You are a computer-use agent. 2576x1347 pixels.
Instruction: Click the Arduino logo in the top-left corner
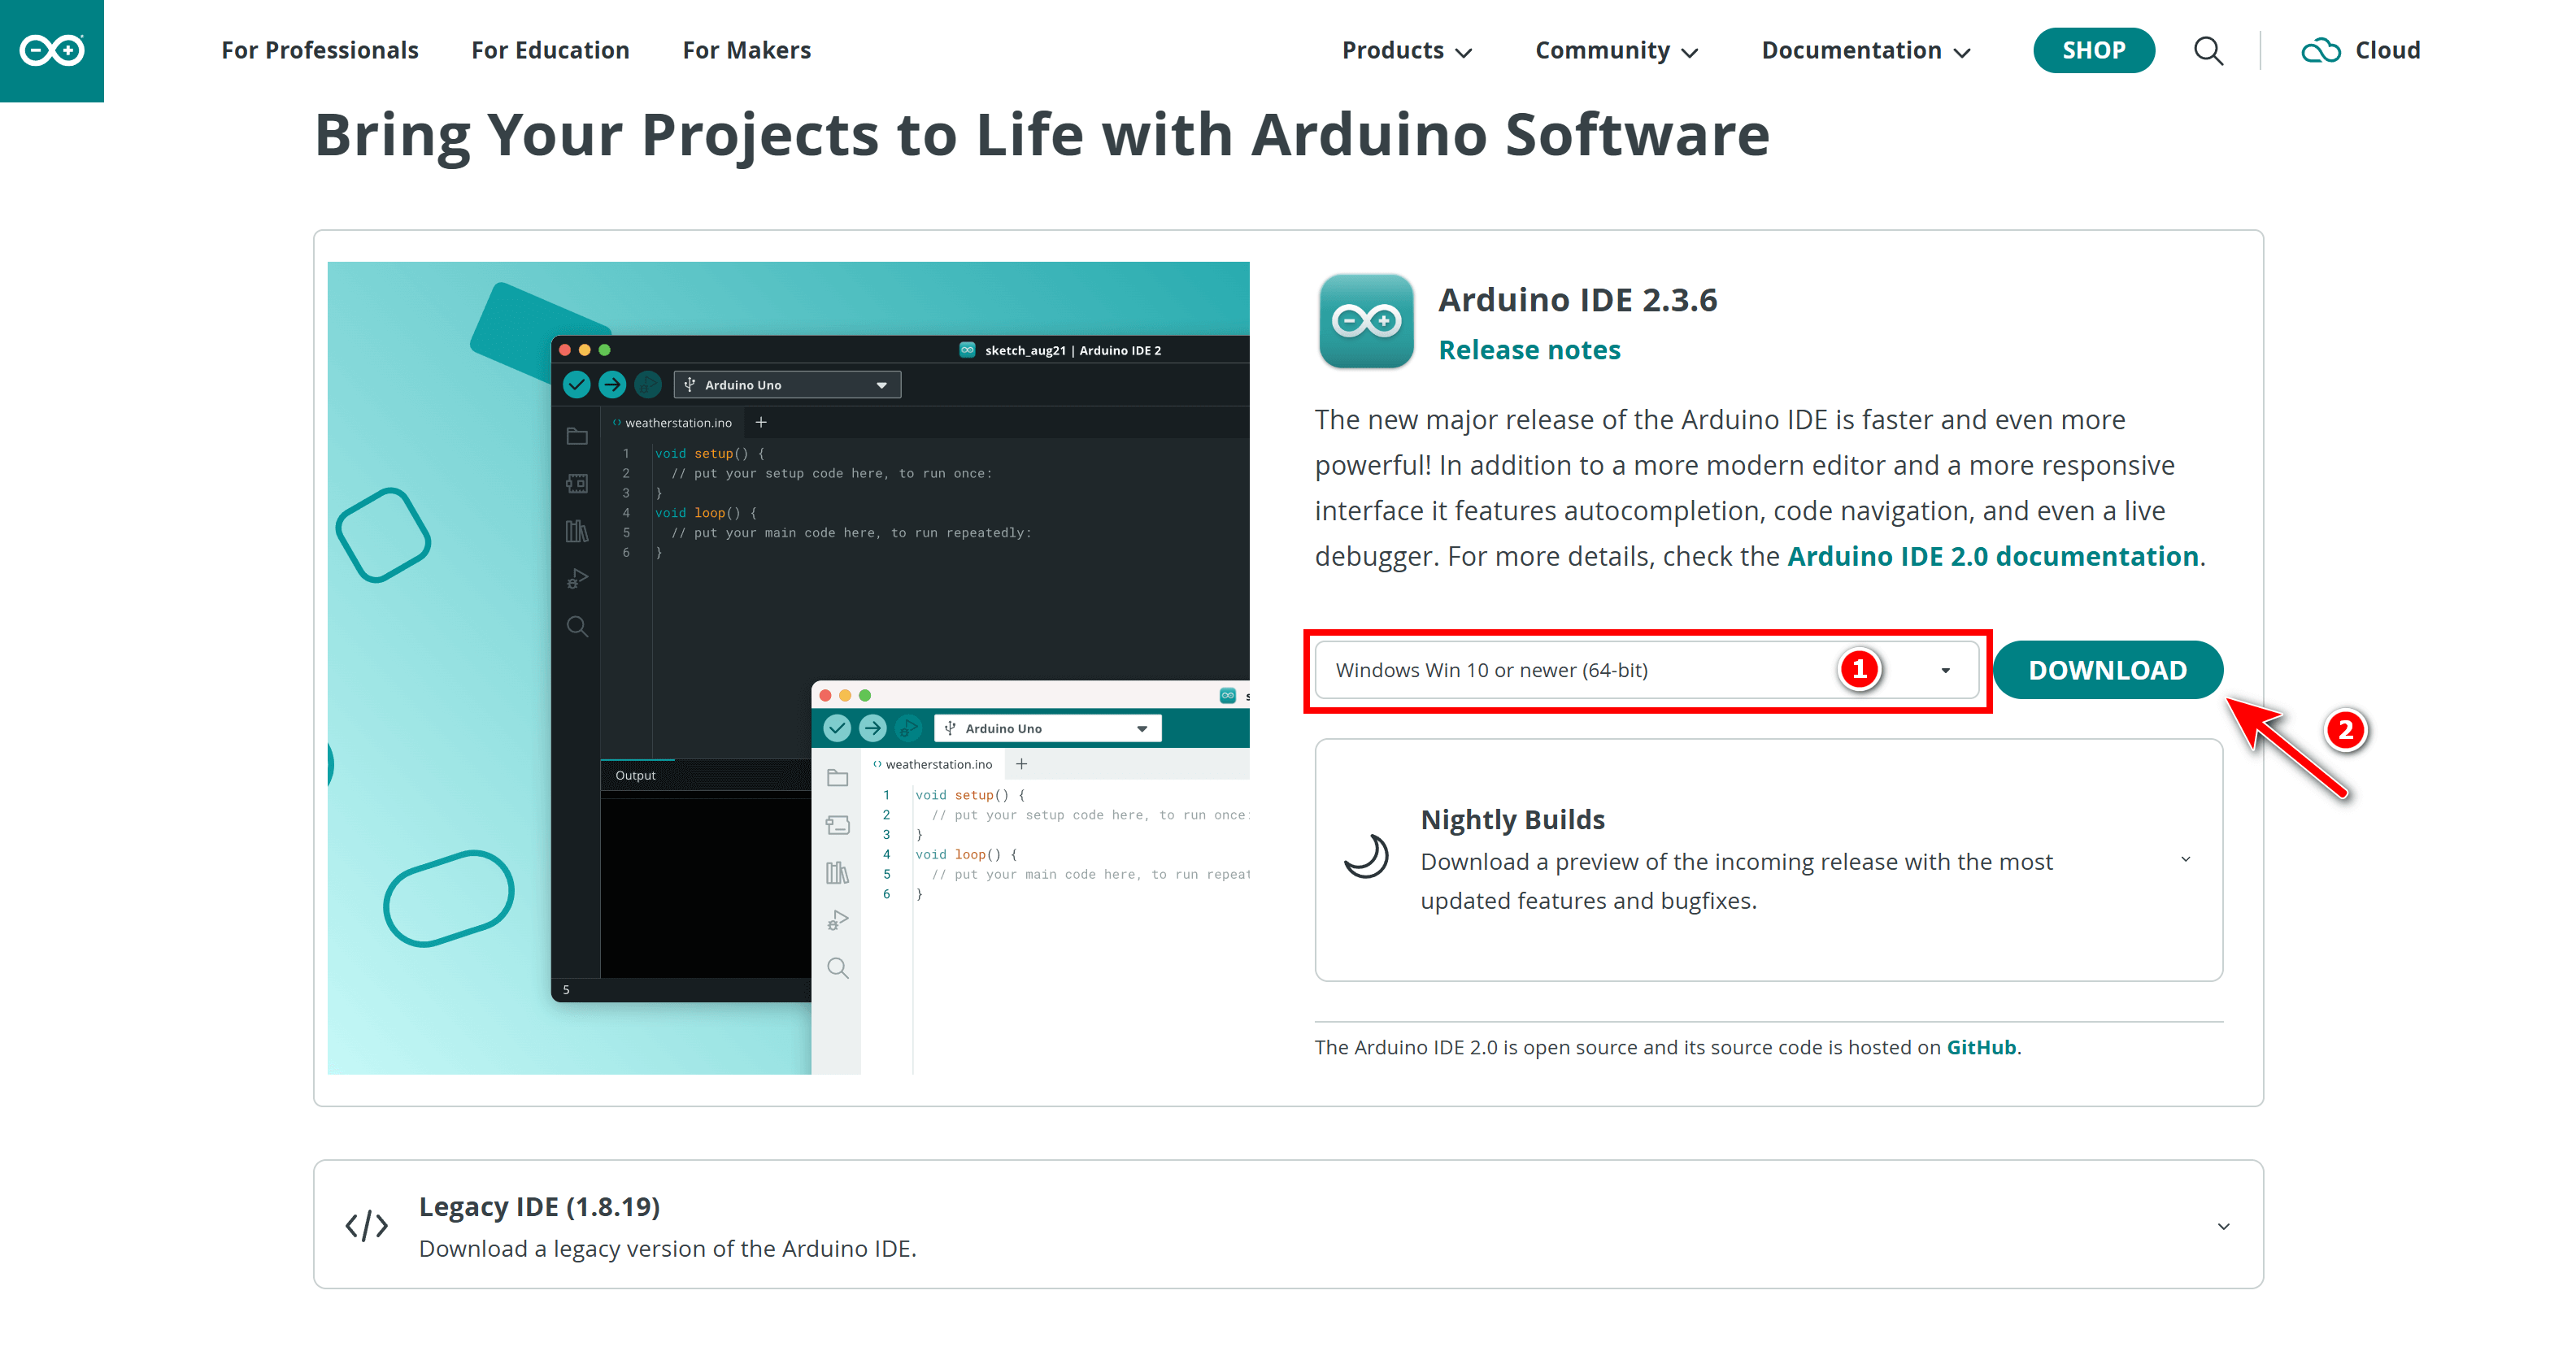point(51,50)
